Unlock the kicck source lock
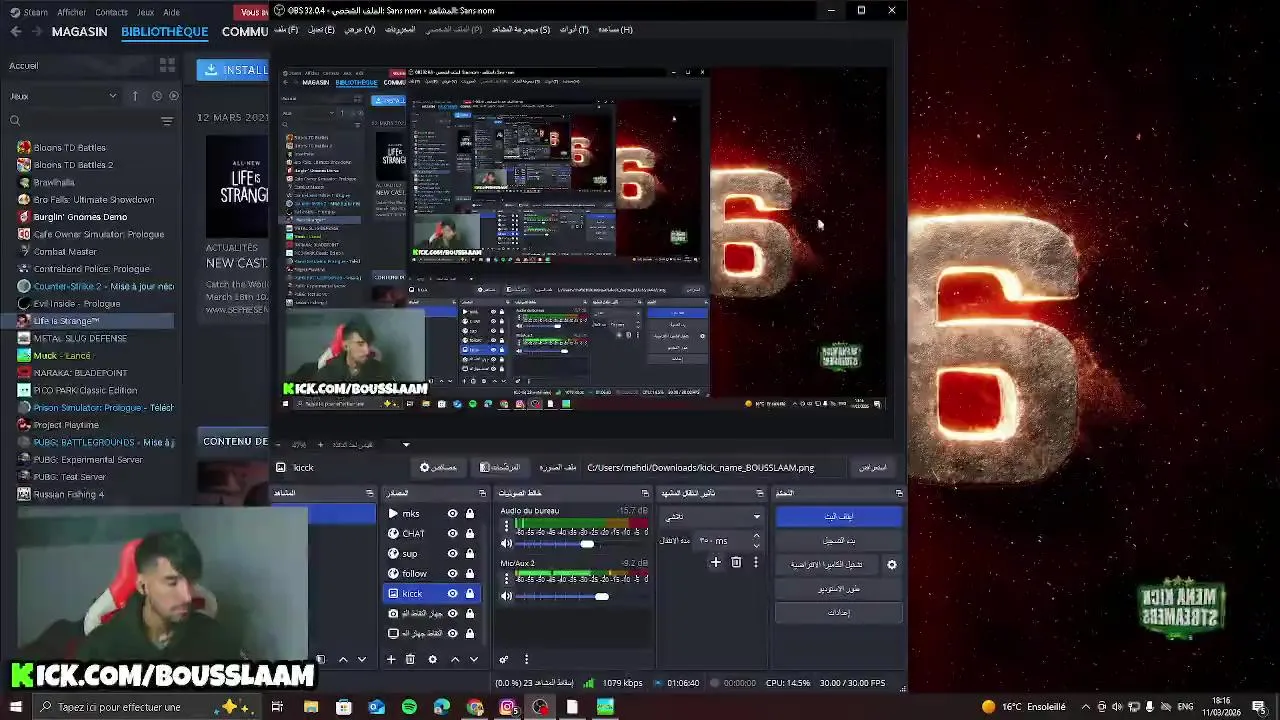The width and height of the screenshot is (1280, 720). click(469, 593)
